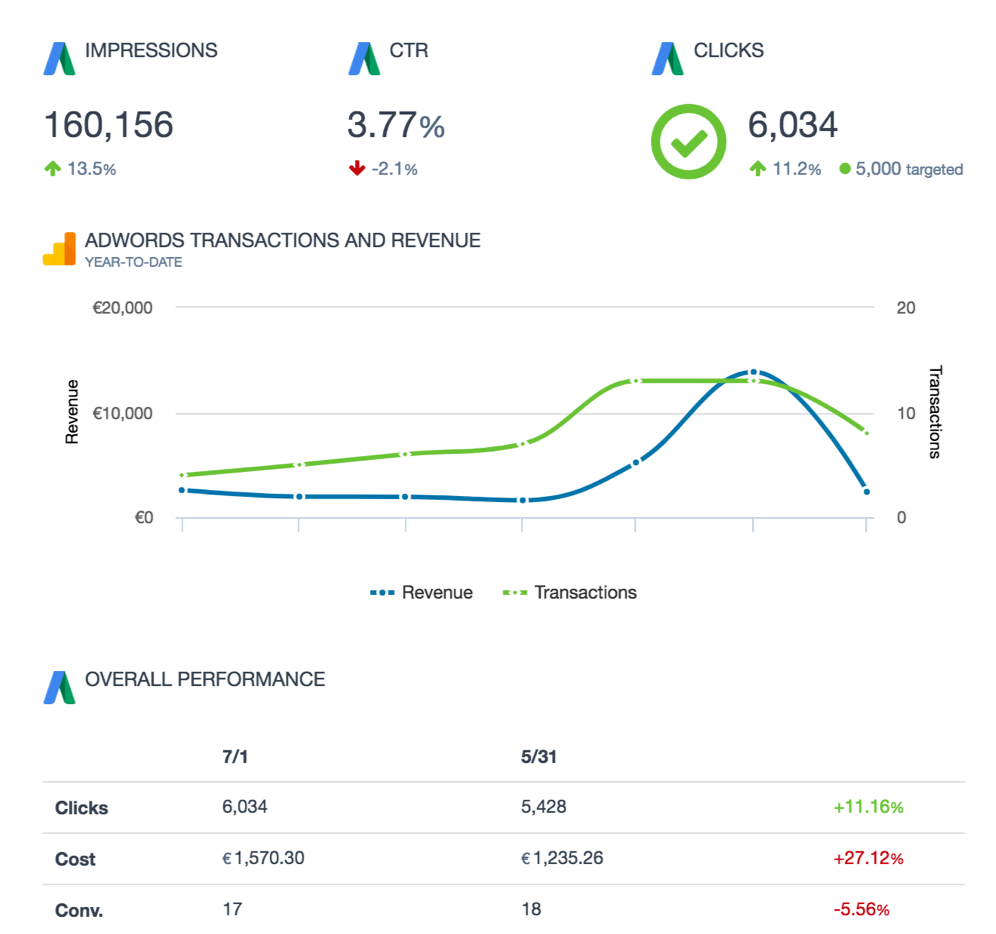Expand the OVERALL PERFORMANCE section
Screen dimensions: 996x934
point(205,679)
